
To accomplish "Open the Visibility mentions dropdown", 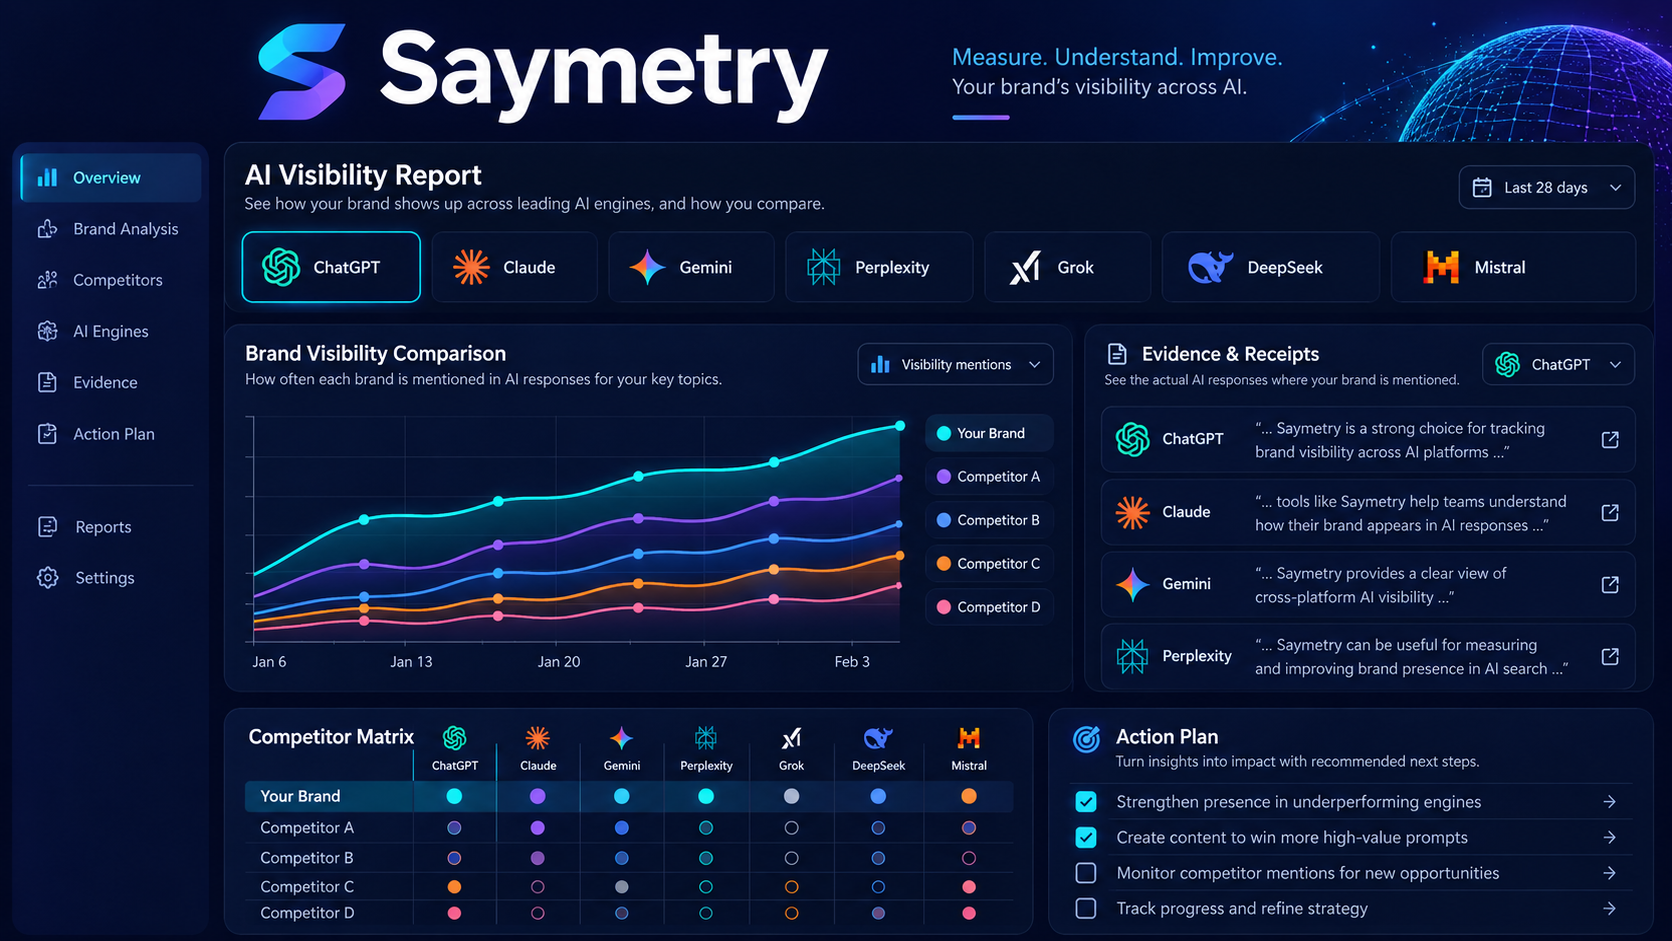I will click(956, 365).
